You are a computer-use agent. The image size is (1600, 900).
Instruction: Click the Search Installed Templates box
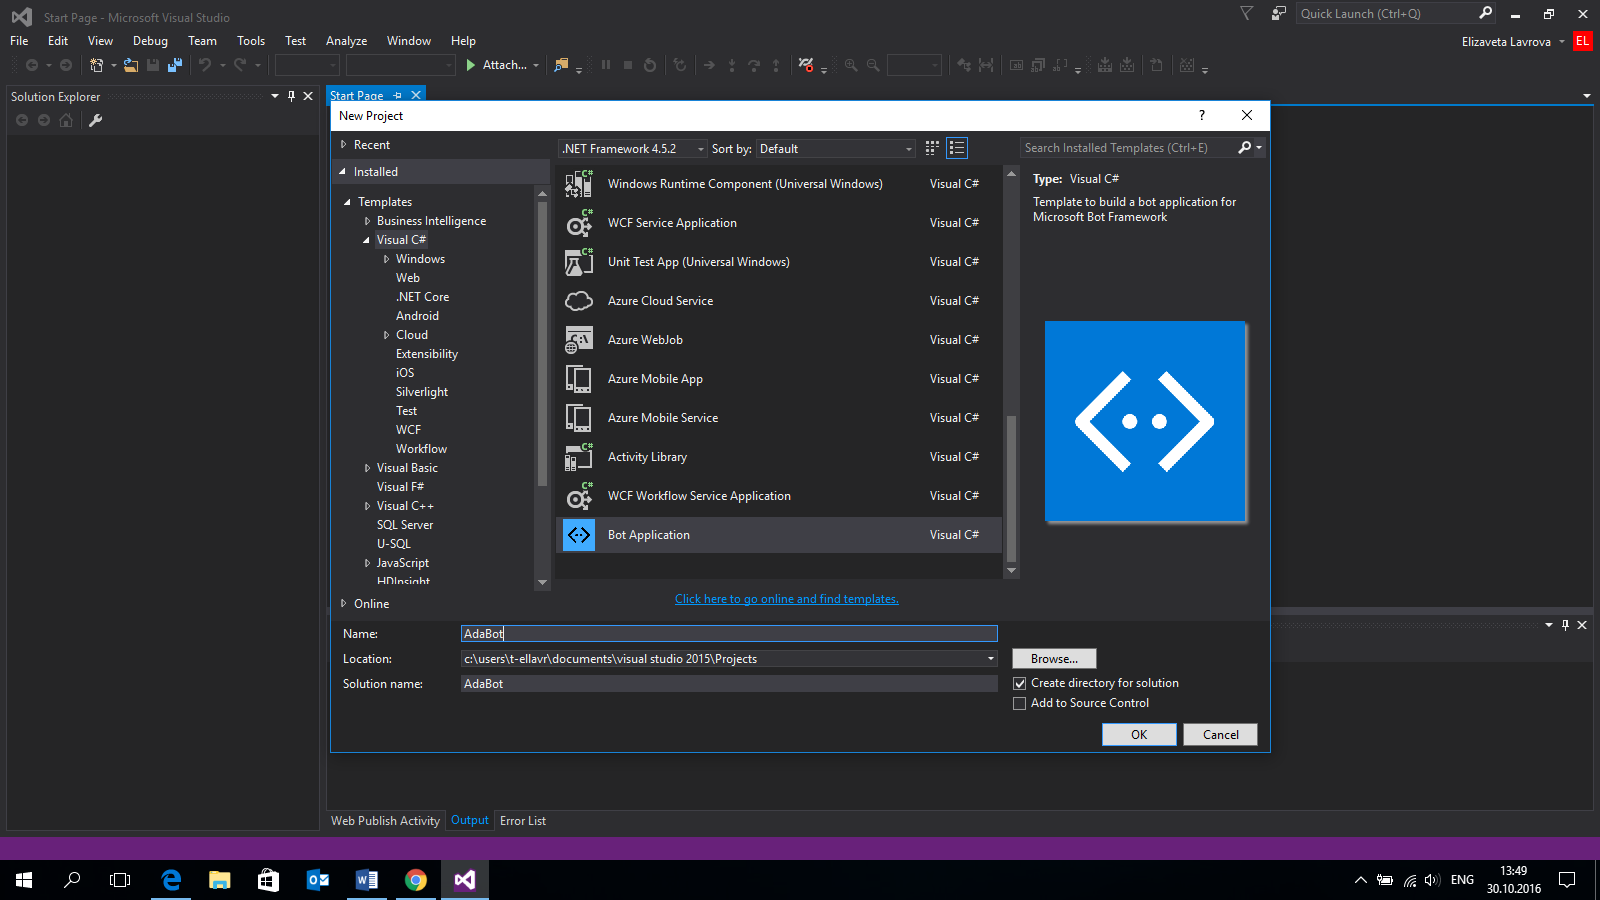point(1128,148)
